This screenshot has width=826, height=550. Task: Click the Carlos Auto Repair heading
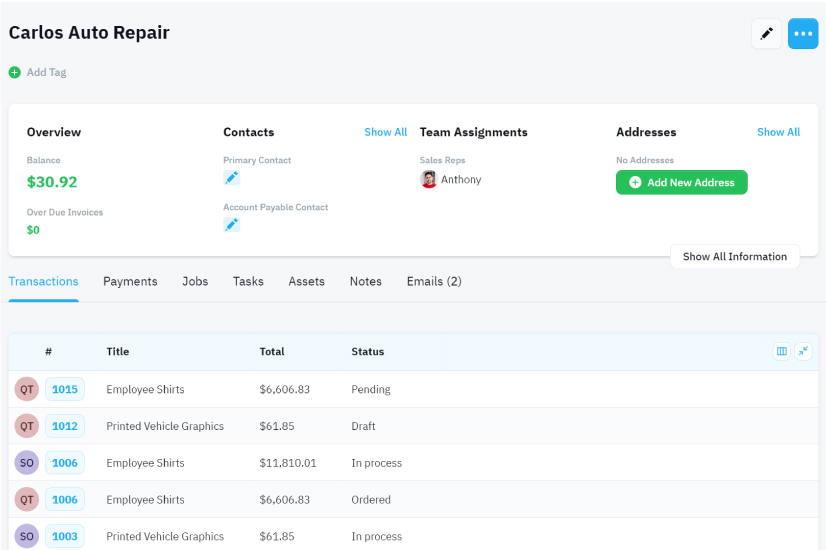(90, 33)
